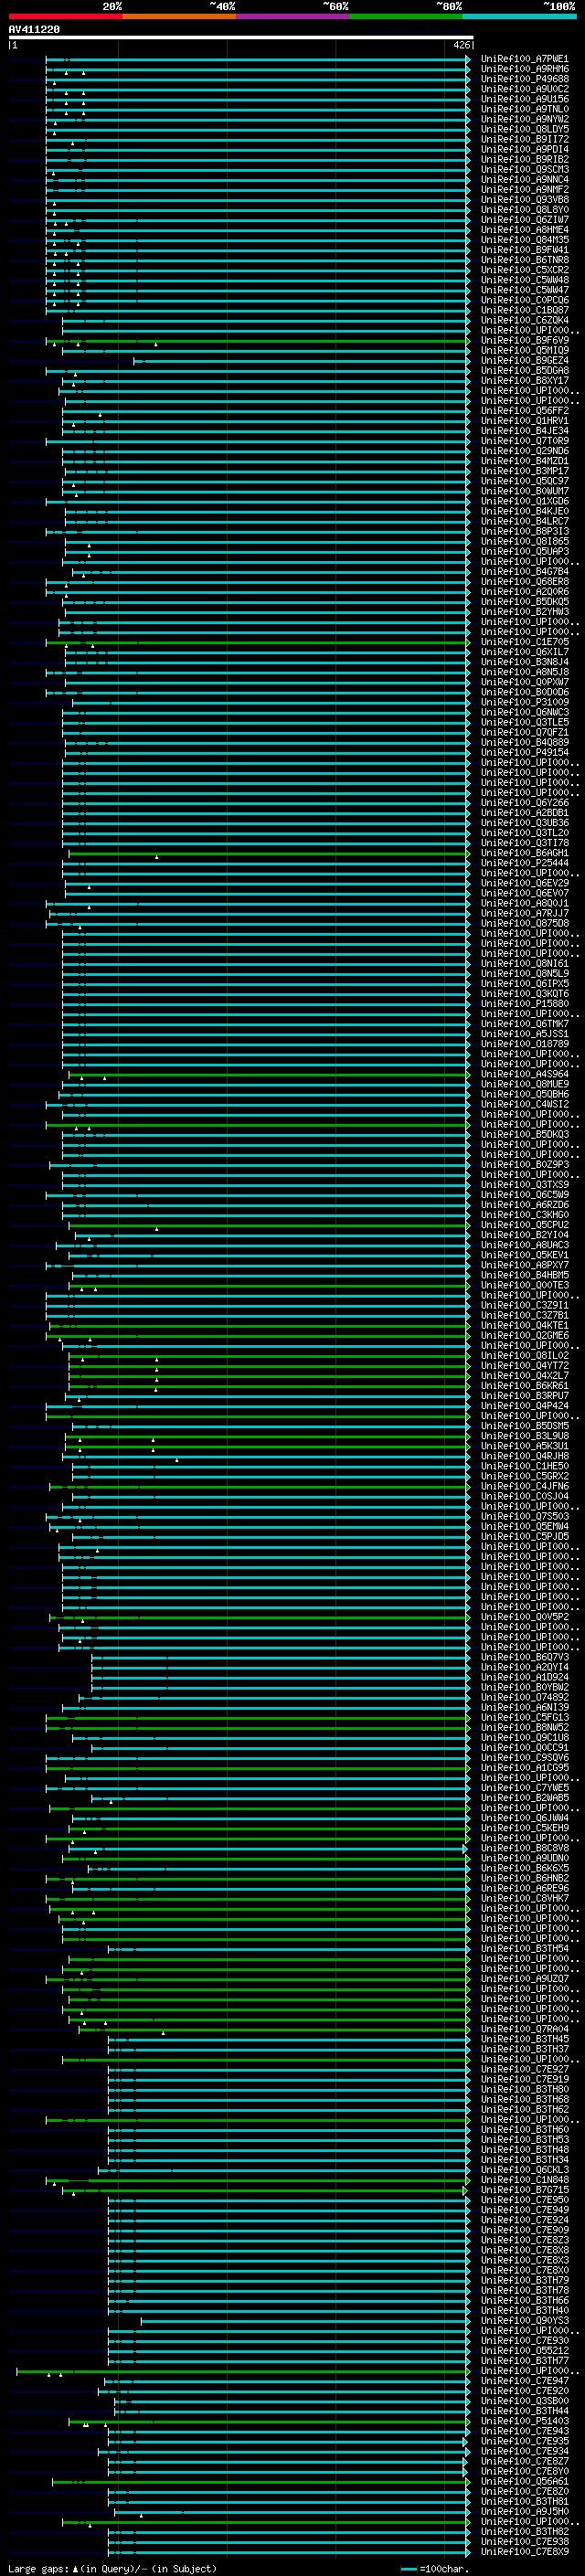This screenshot has width=585, height=2576.
Task: Click the UniRef100_C3KHG0 label
Action: coord(524,1214)
